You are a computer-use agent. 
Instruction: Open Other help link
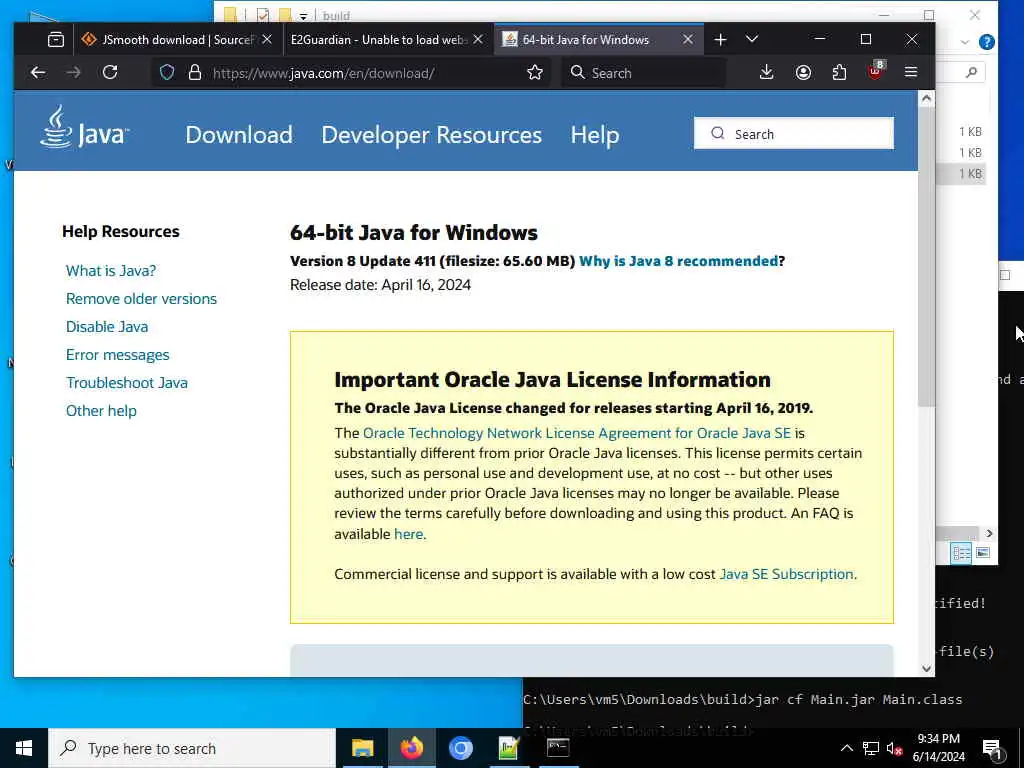point(101,411)
